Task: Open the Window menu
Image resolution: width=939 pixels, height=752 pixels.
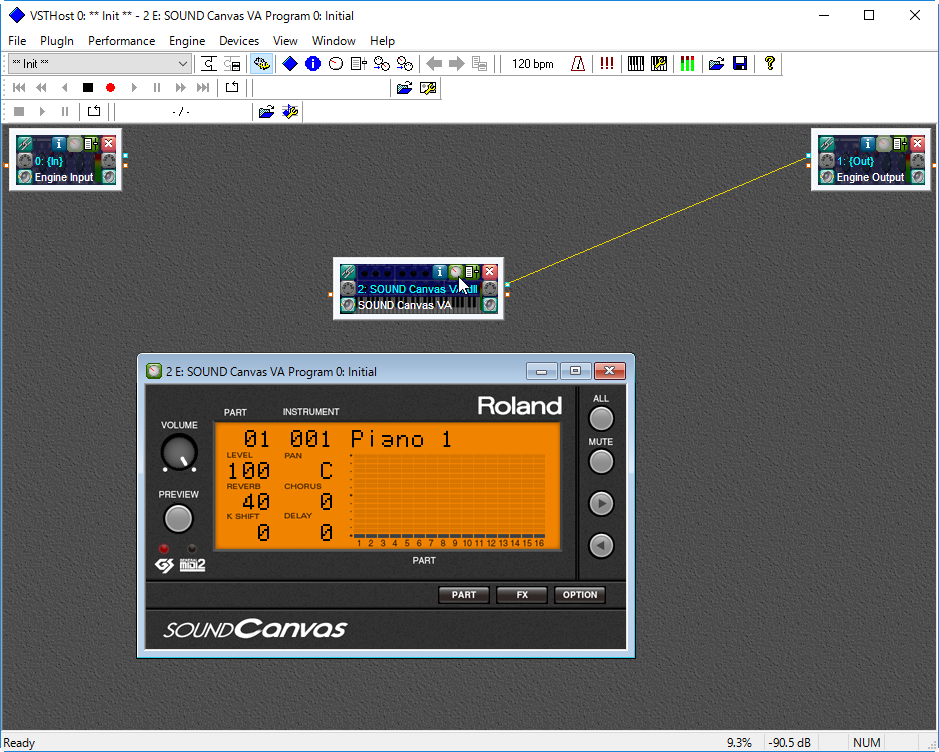Action: tap(334, 41)
